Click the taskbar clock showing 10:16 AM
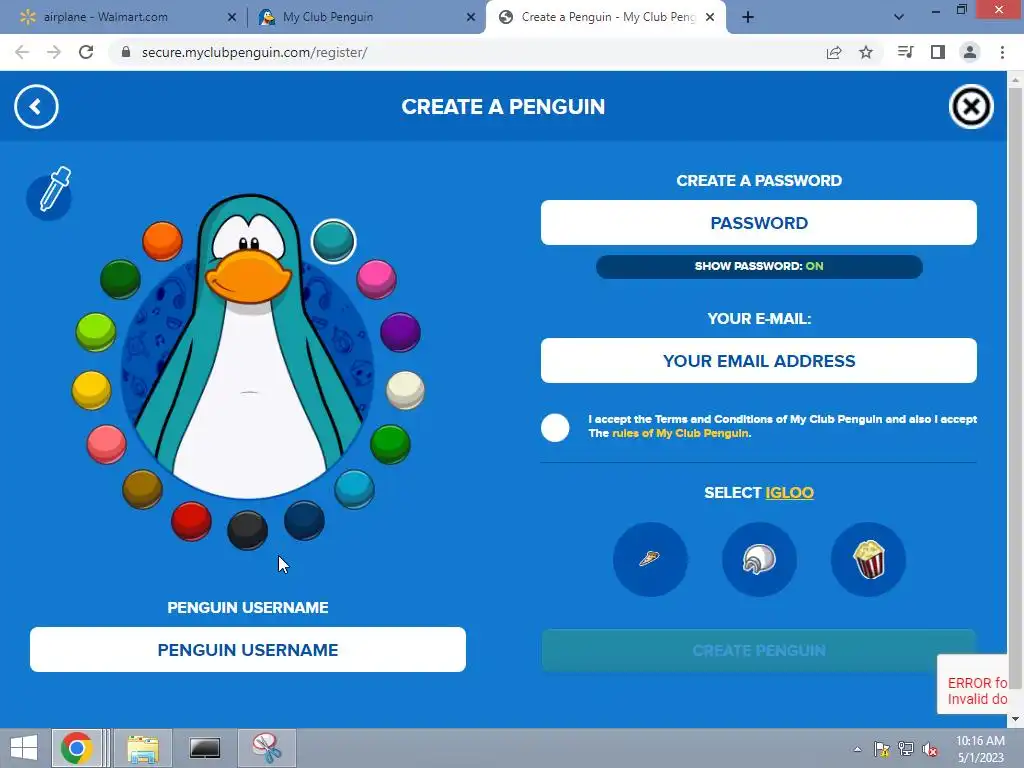The height and width of the screenshot is (768, 1024). pos(980,749)
